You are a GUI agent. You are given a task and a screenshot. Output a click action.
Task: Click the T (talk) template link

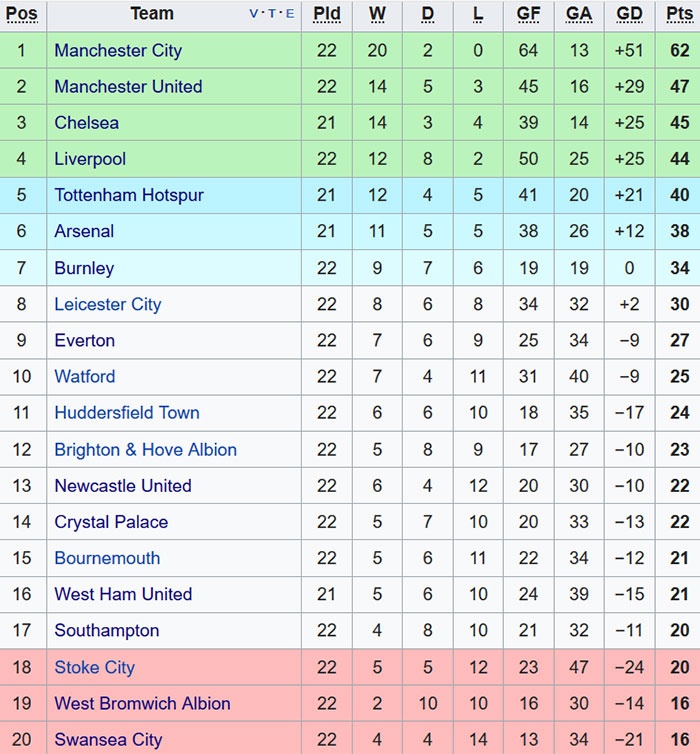coord(271,14)
